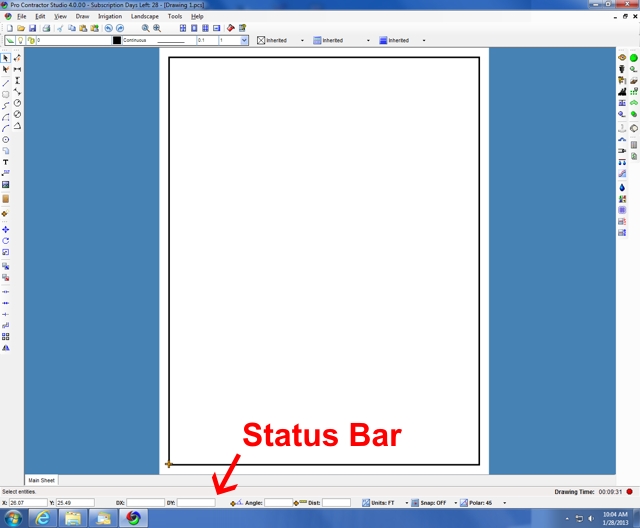The height and width of the screenshot is (528, 640).
Task: Select the Text tool in left toolbar
Action: click(x=6, y=162)
